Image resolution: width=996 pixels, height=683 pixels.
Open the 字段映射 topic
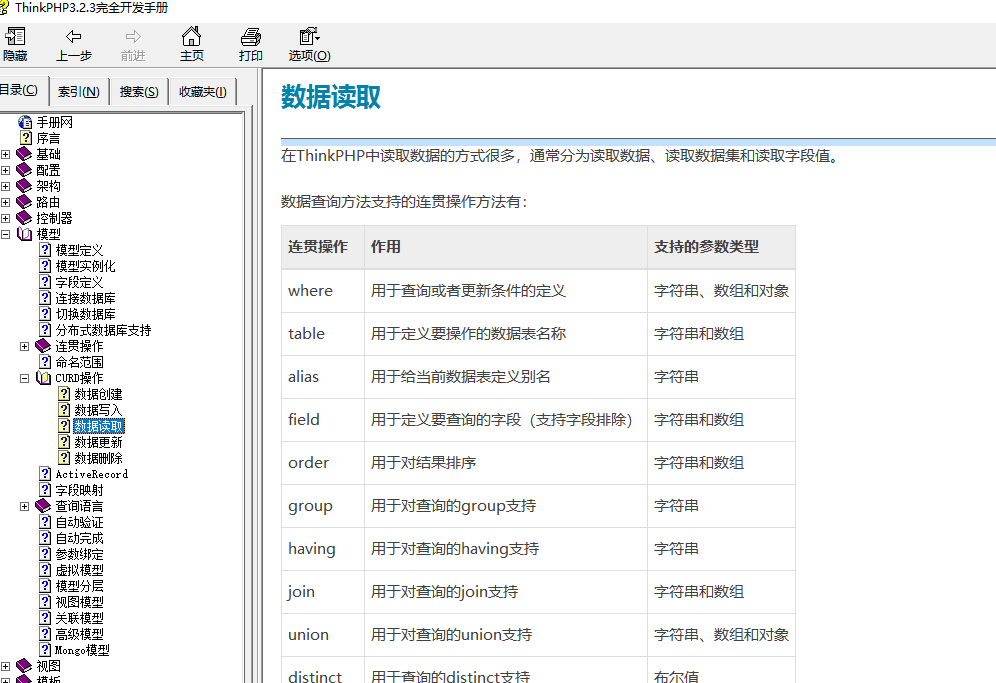tap(79, 490)
